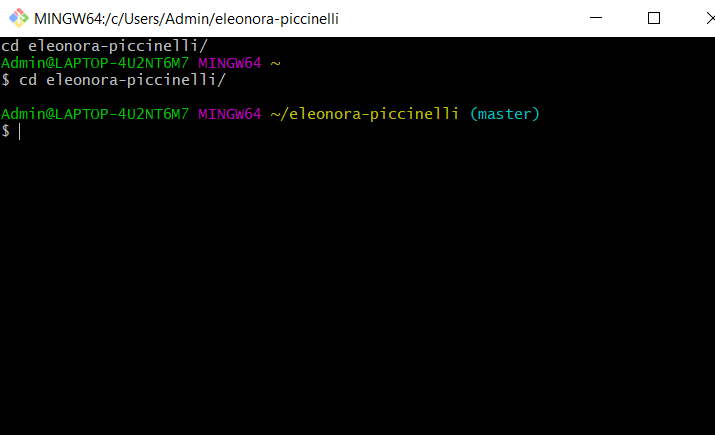Click the window title MINGW64:/c/Users/Admin/eleonora-piccinelli

[x=186, y=19]
